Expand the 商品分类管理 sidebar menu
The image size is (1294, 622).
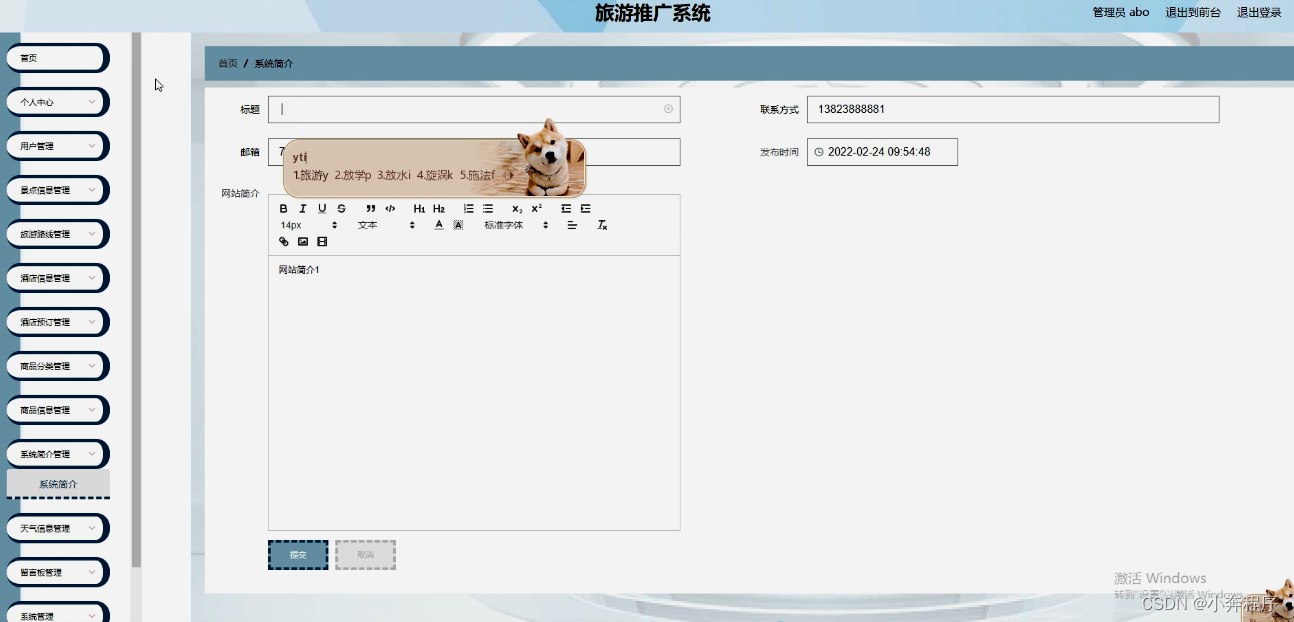[x=57, y=366]
